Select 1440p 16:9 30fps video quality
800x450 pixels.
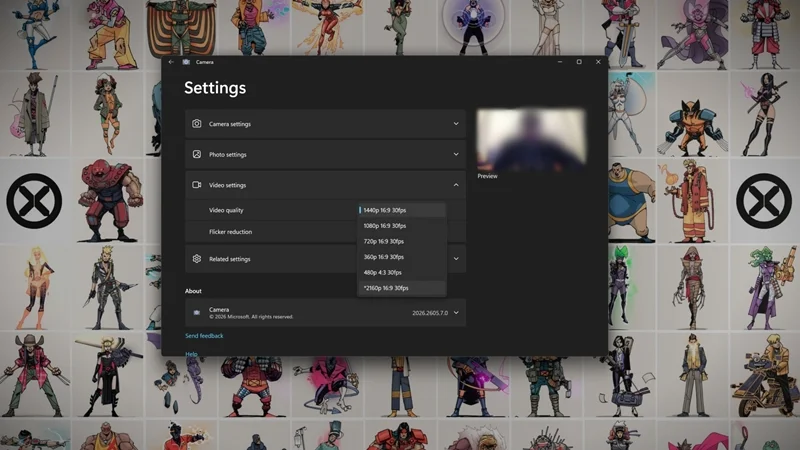click(402, 210)
